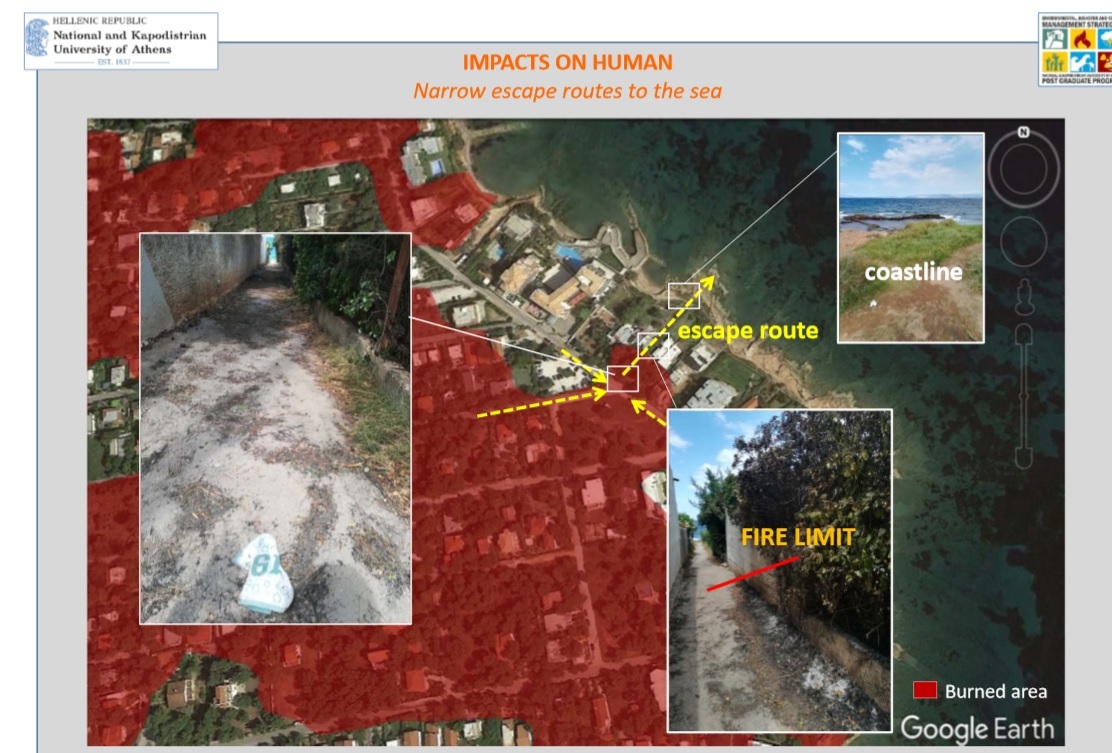Click the yellow people icon in program logo
This screenshot has height=753, width=1112.
1054,64
